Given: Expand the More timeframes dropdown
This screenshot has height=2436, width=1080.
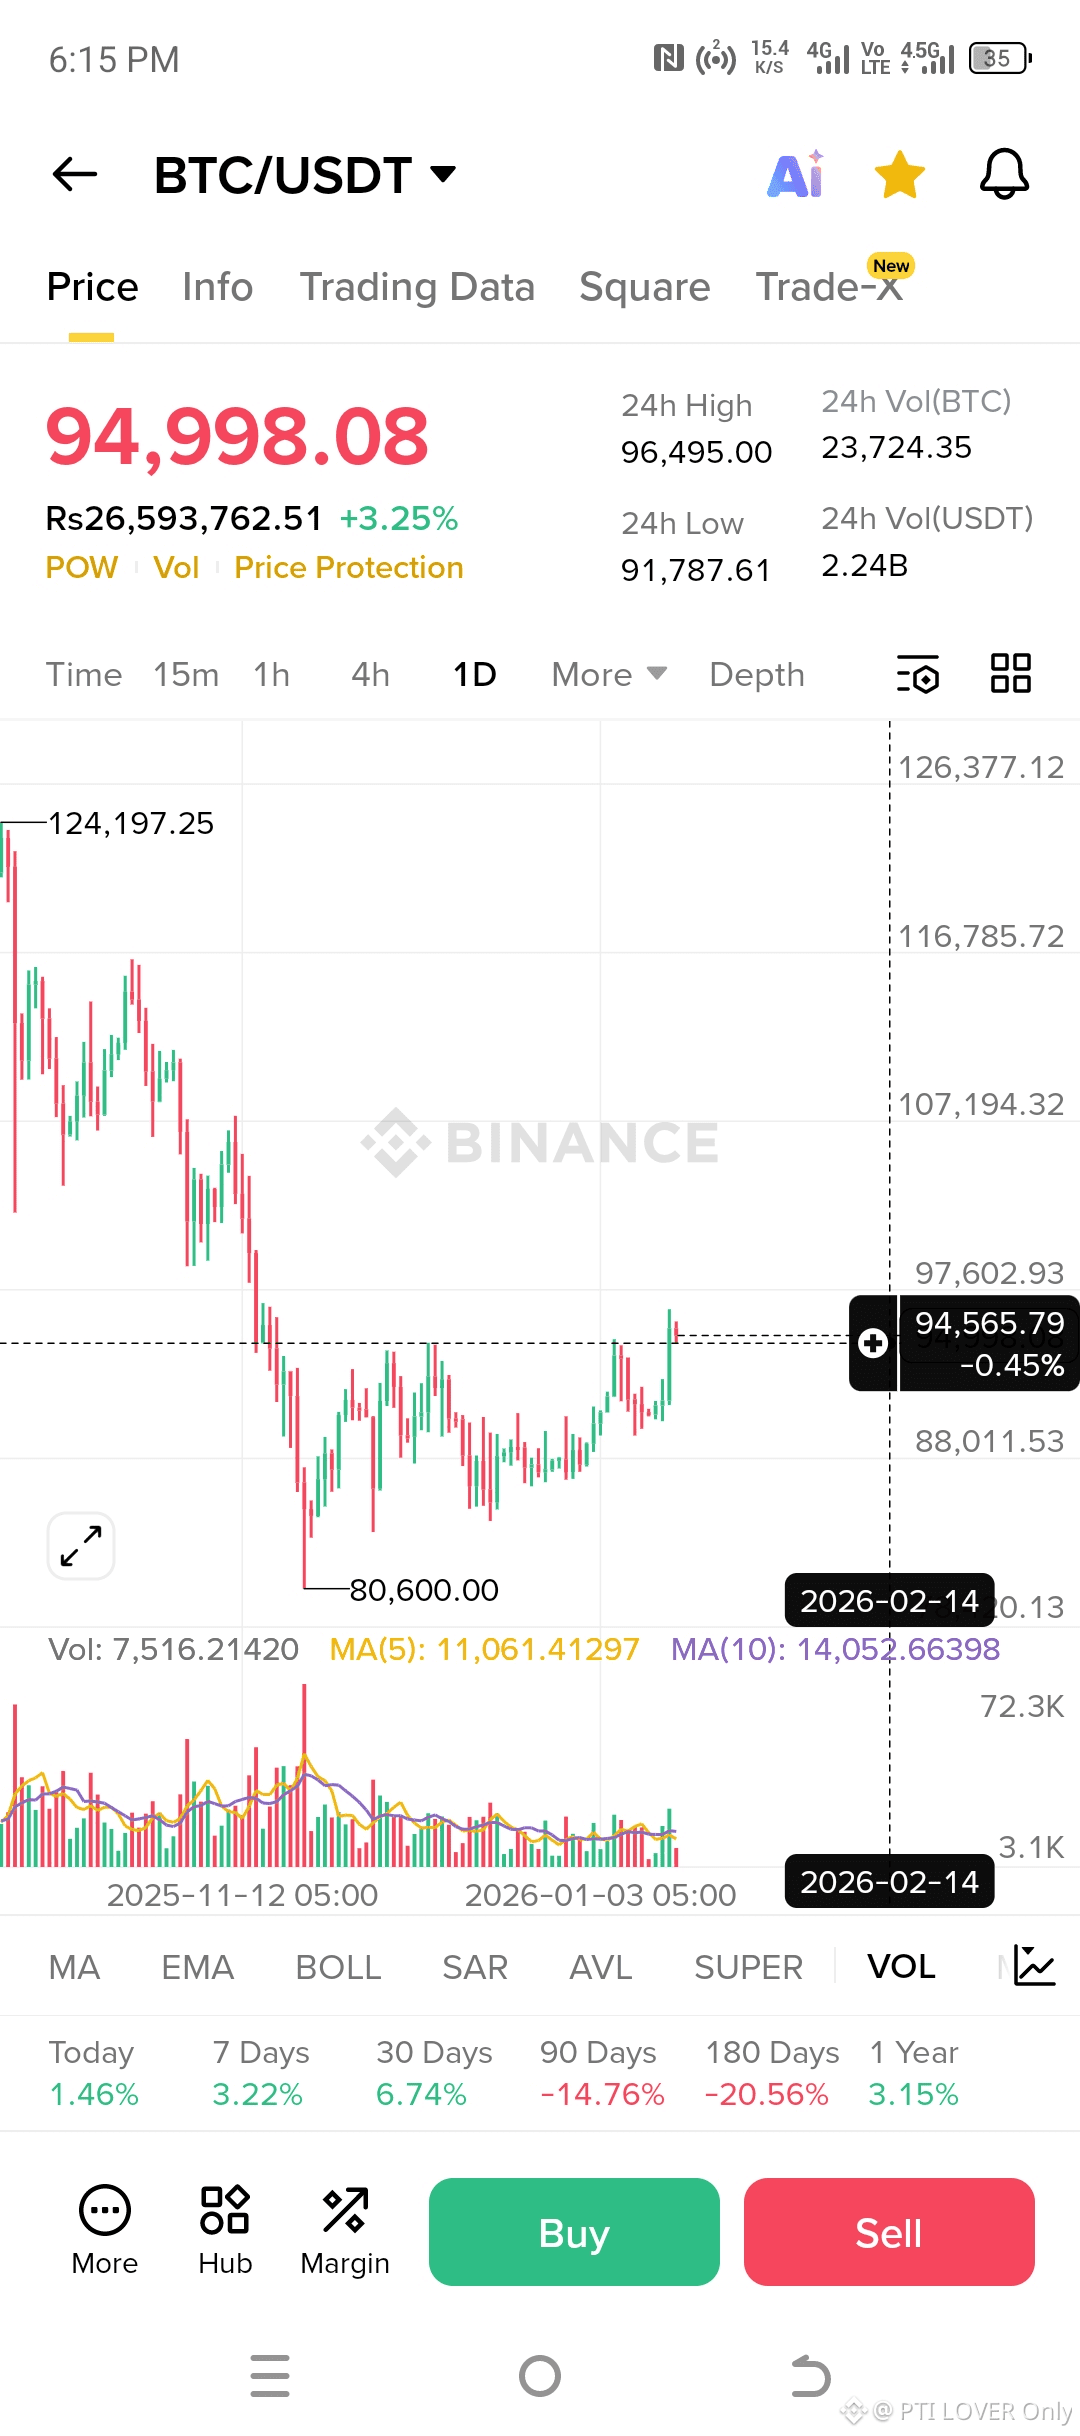Looking at the screenshot, I should [x=609, y=675].
